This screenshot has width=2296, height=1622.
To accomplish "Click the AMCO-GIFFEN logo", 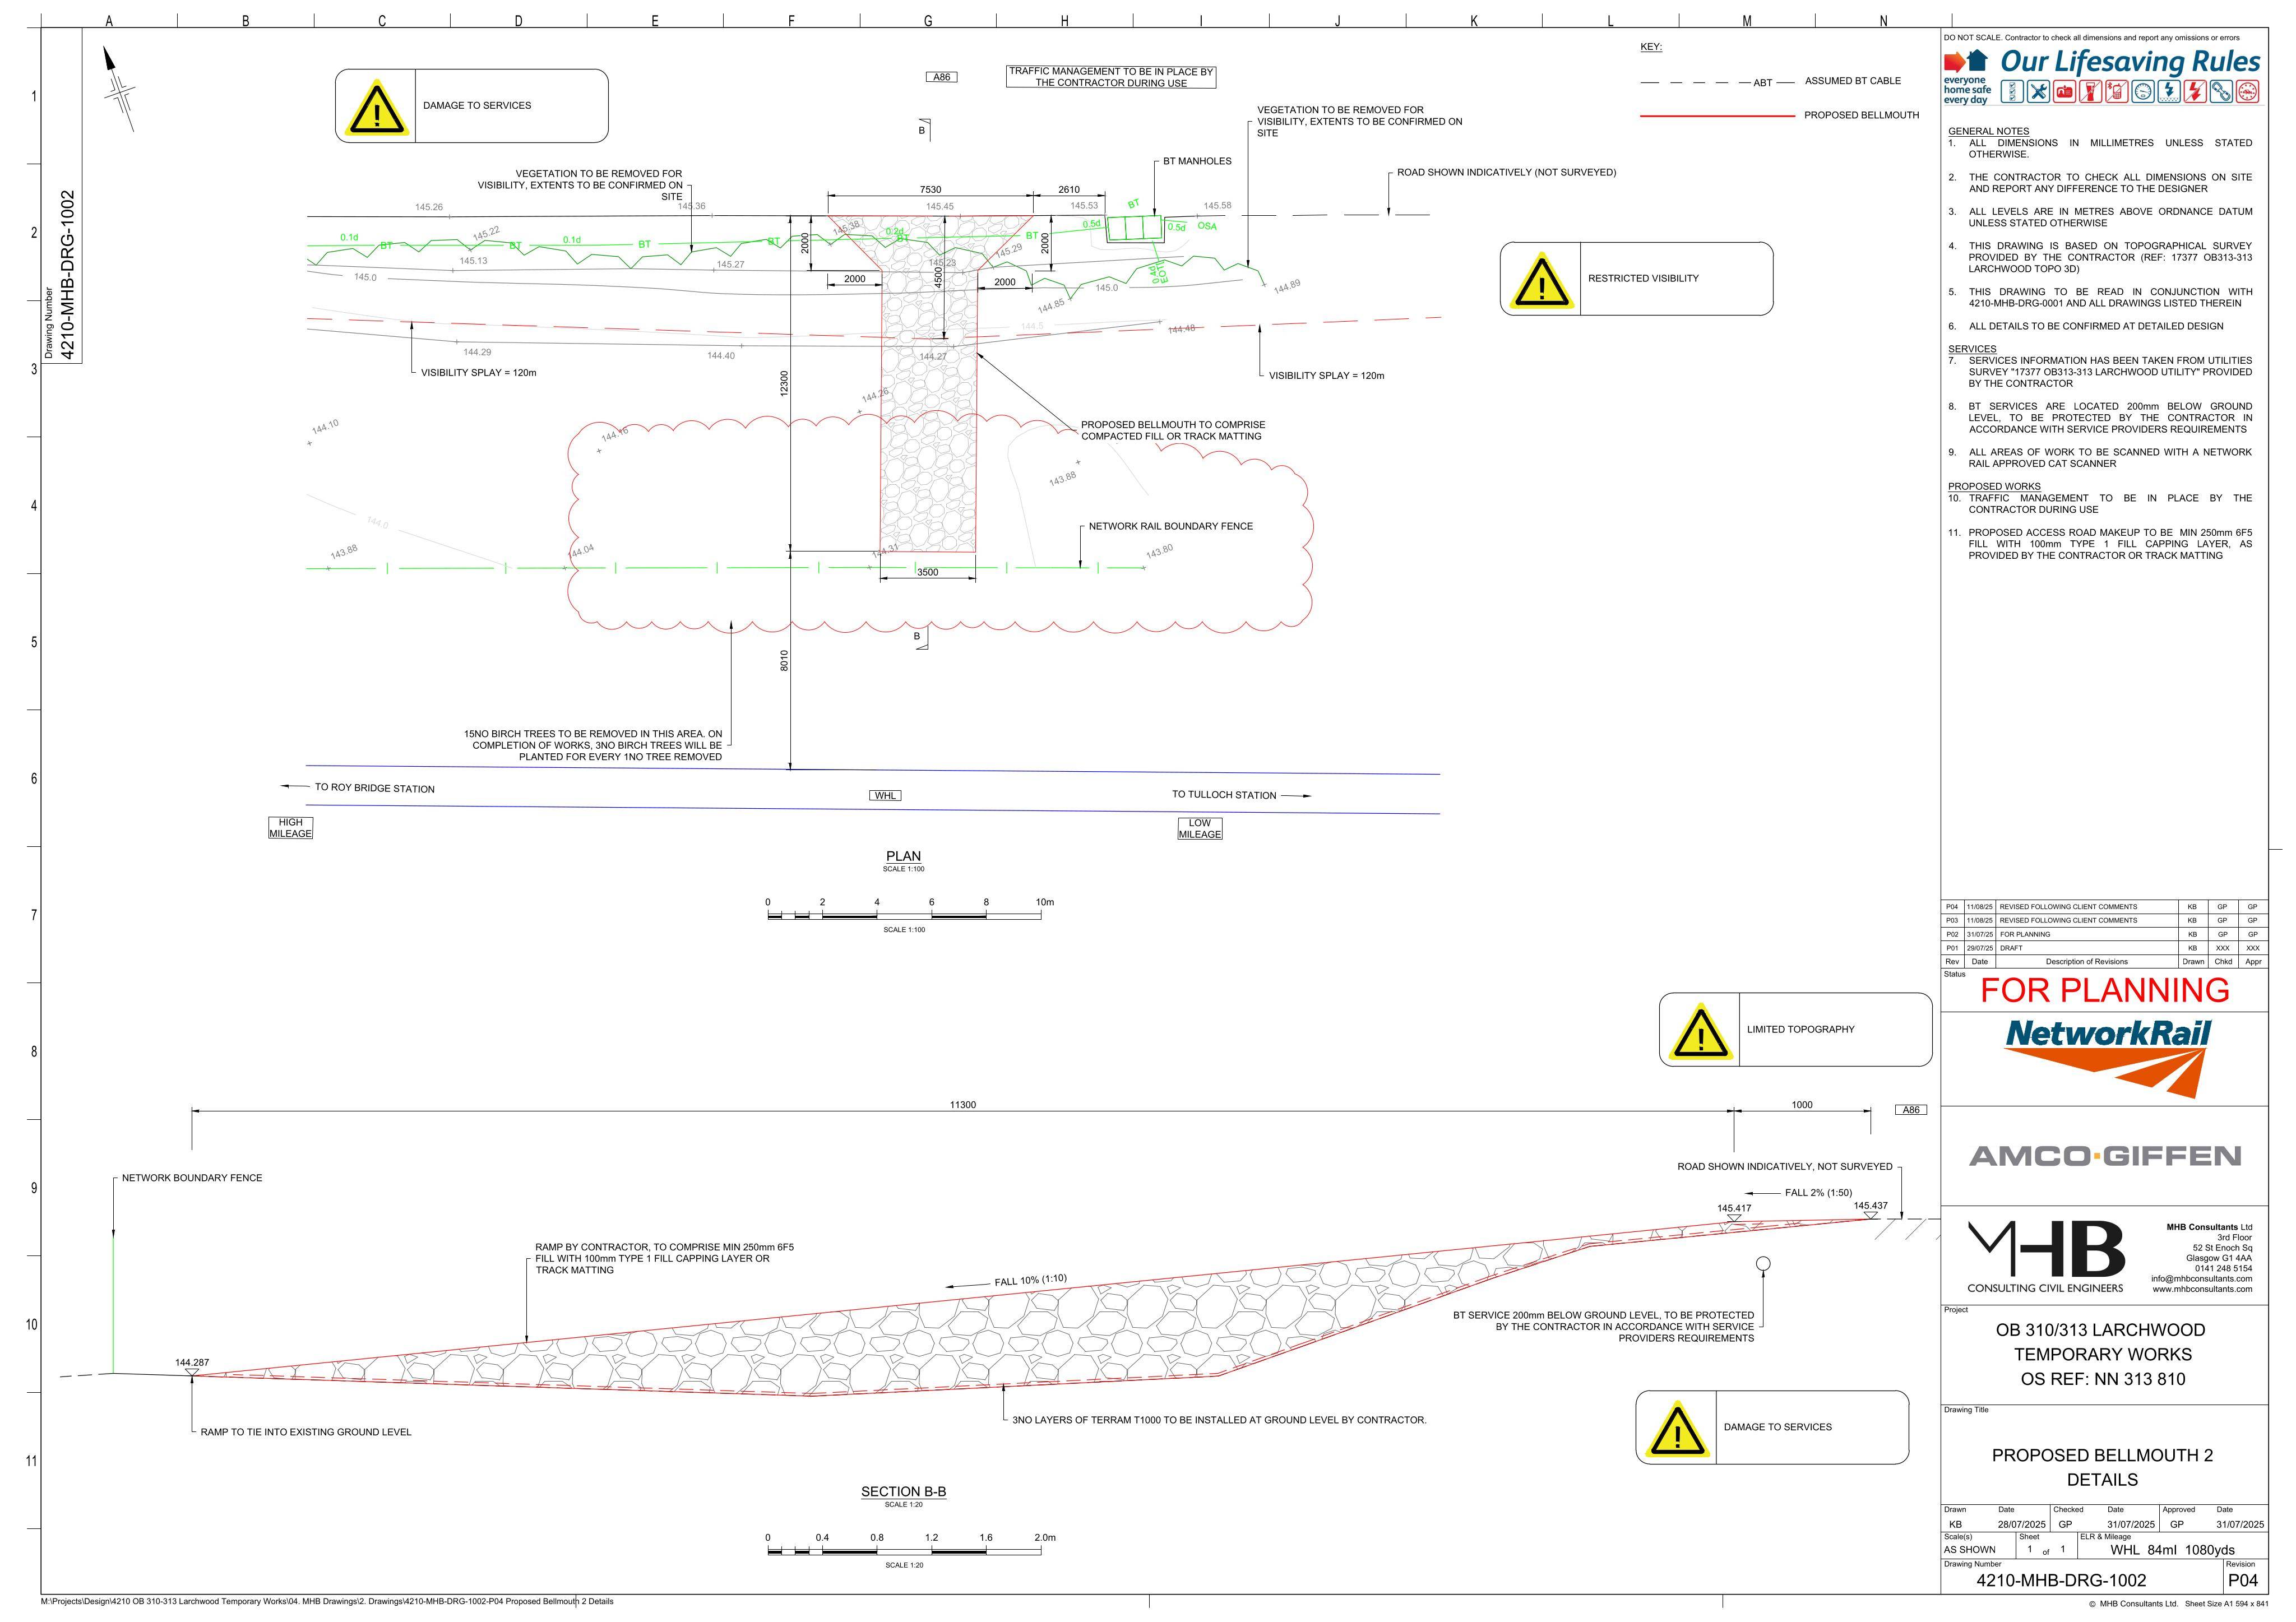I will [2105, 1157].
